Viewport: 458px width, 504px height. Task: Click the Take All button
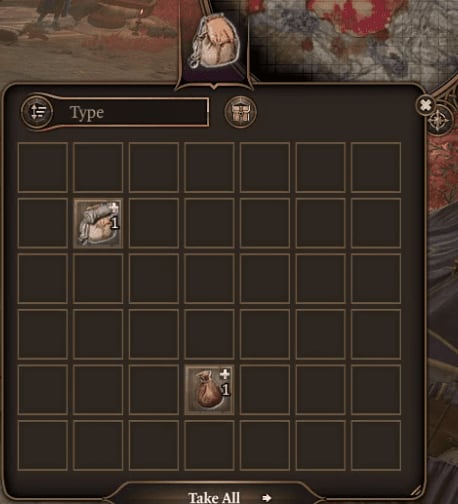click(x=214, y=498)
